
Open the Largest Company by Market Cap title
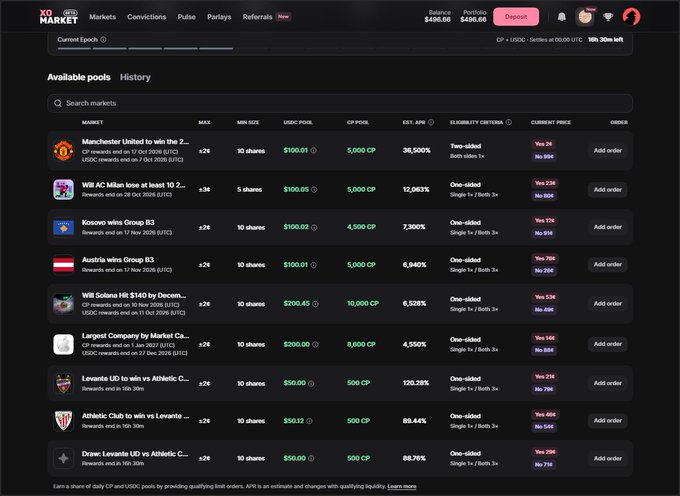coord(135,336)
